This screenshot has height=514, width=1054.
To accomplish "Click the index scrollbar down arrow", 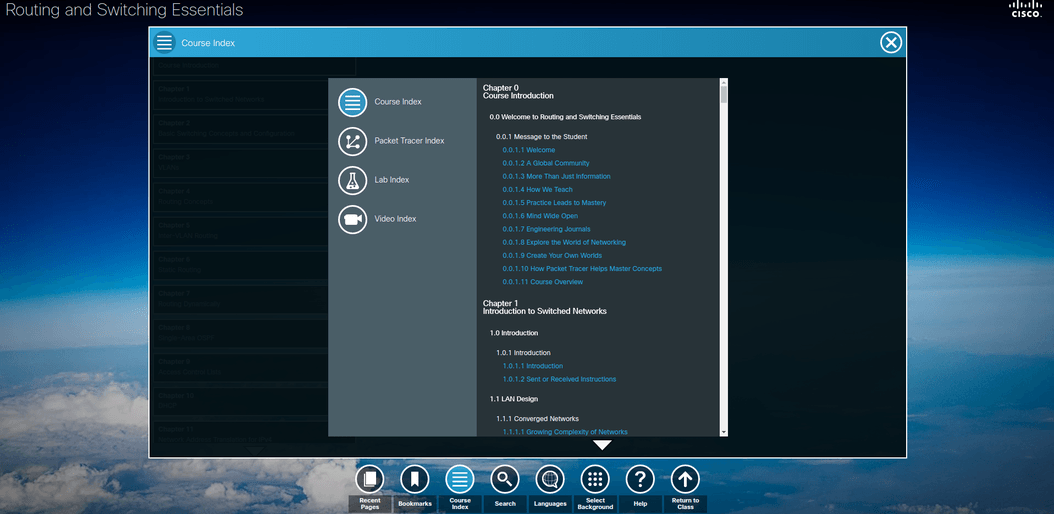I will (724, 432).
